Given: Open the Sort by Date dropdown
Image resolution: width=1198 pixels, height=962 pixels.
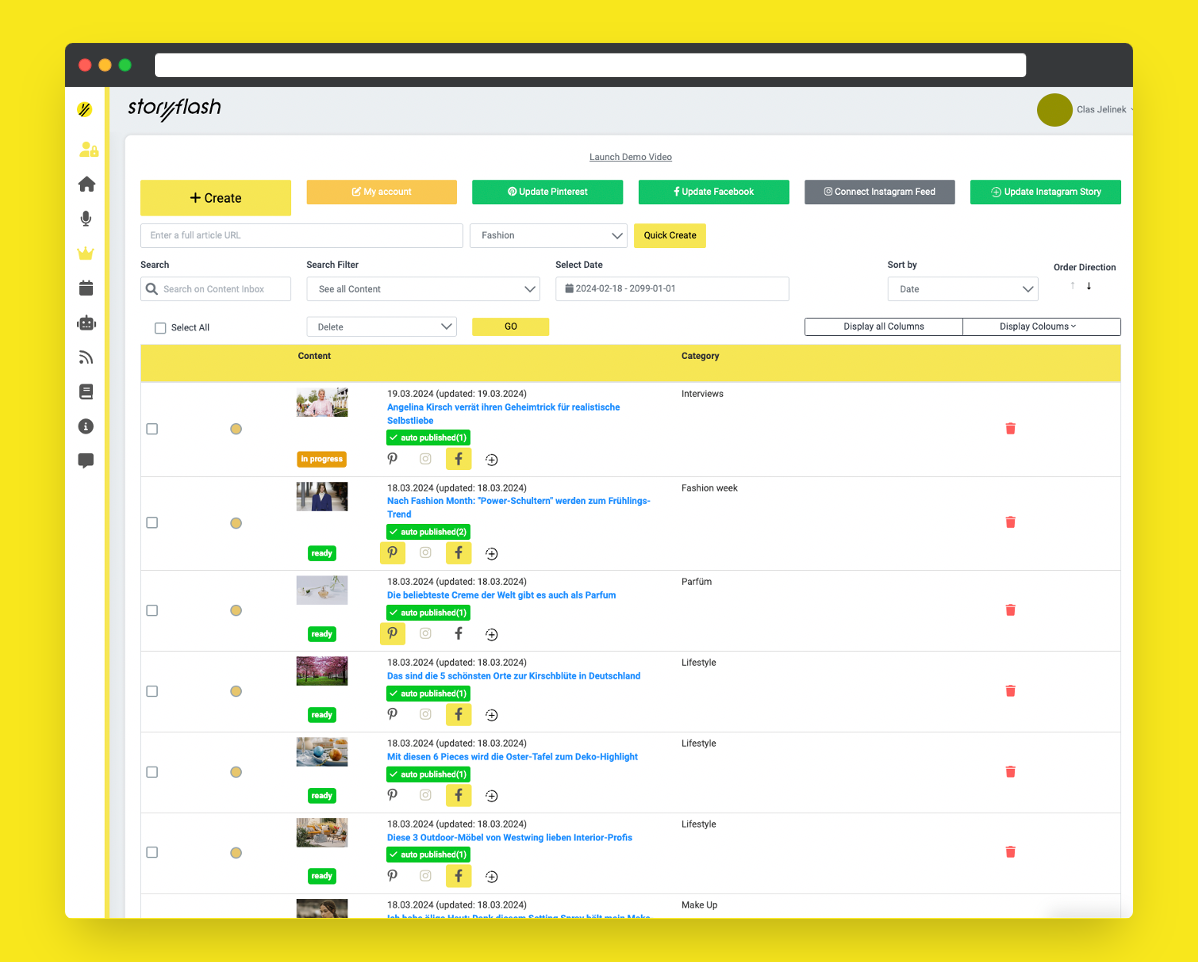Looking at the screenshot, I should [x=963, y=289].
